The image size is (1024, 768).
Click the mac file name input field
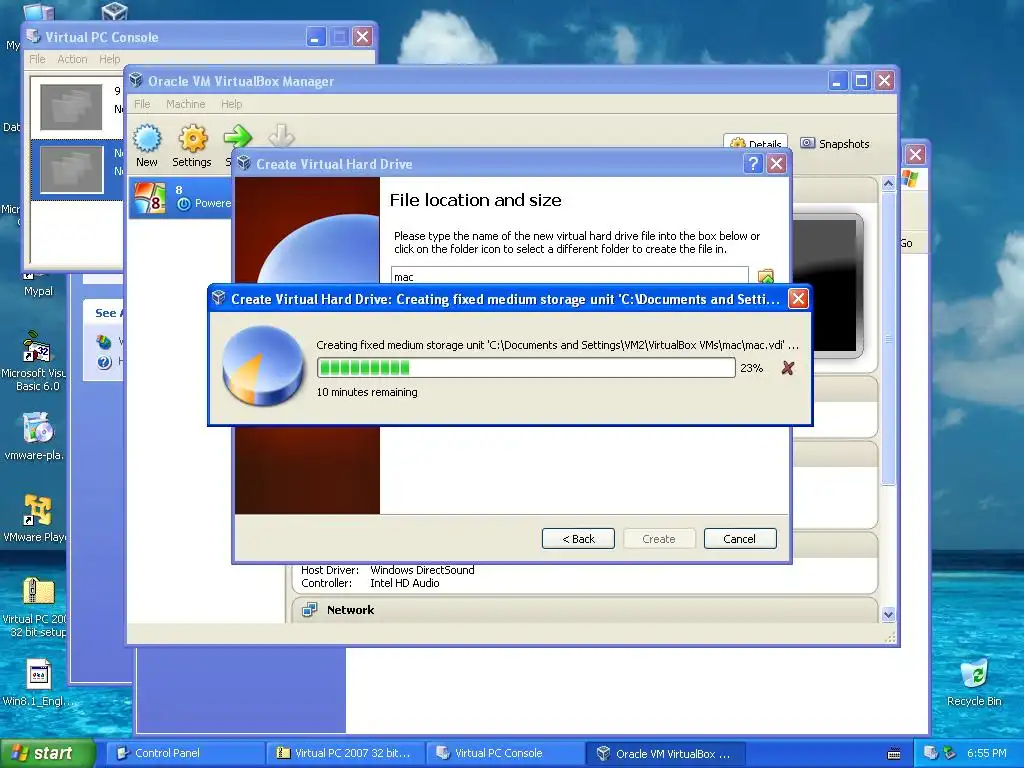pos(569,277)
